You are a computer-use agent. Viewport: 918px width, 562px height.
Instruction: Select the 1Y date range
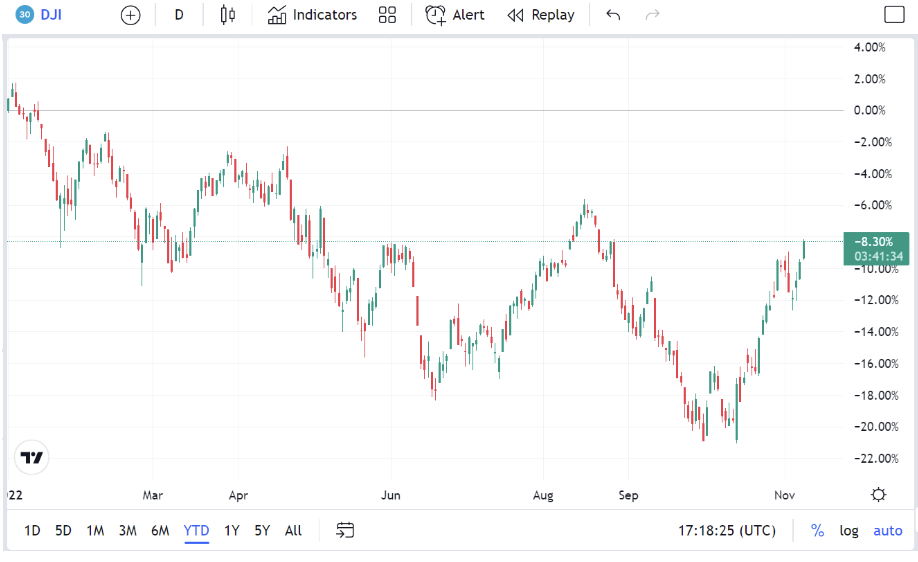click(231, 531)
